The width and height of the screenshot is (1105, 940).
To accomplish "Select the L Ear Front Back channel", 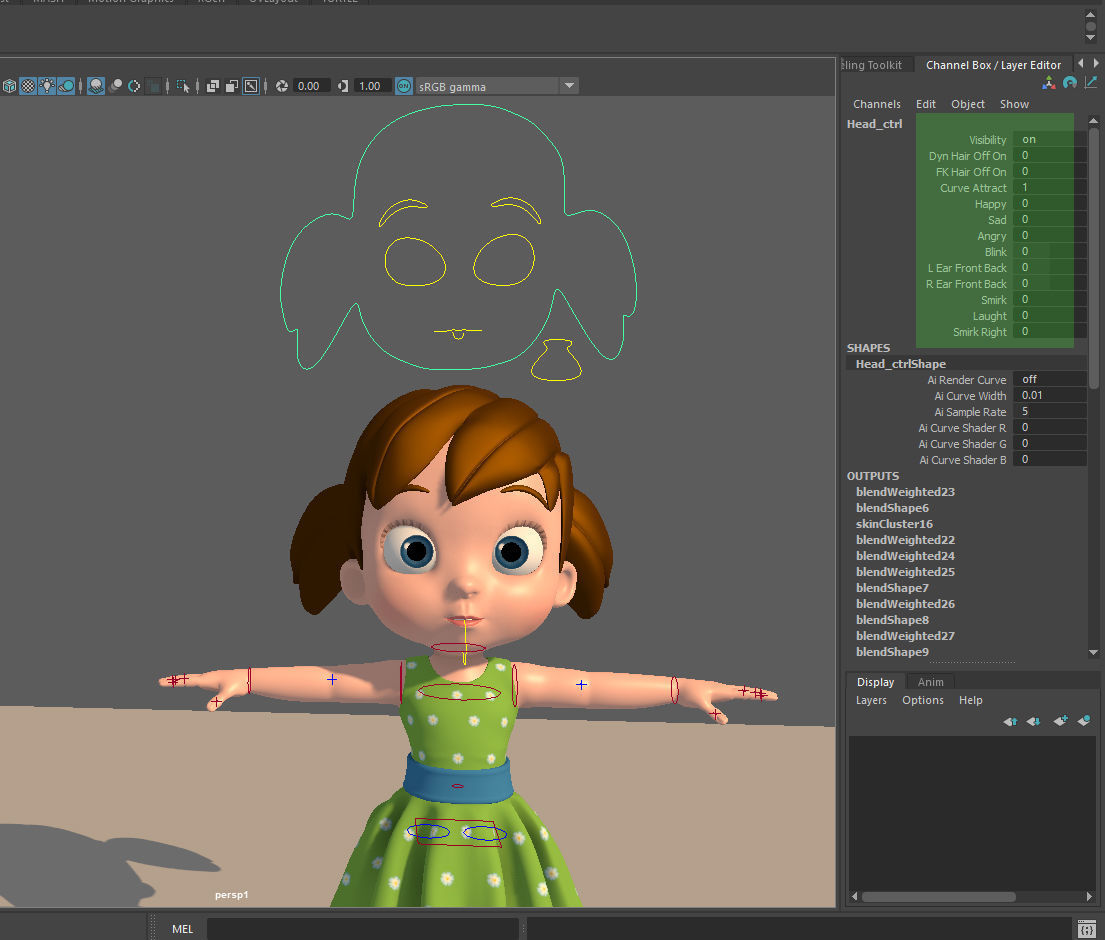I will [967, 268].
